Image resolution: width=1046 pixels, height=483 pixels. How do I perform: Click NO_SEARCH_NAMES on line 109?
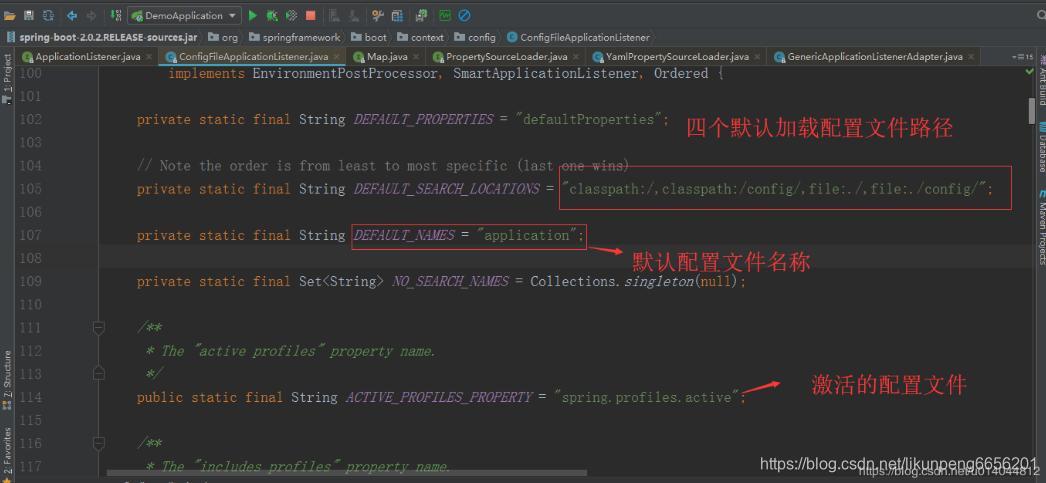point(450,282)
